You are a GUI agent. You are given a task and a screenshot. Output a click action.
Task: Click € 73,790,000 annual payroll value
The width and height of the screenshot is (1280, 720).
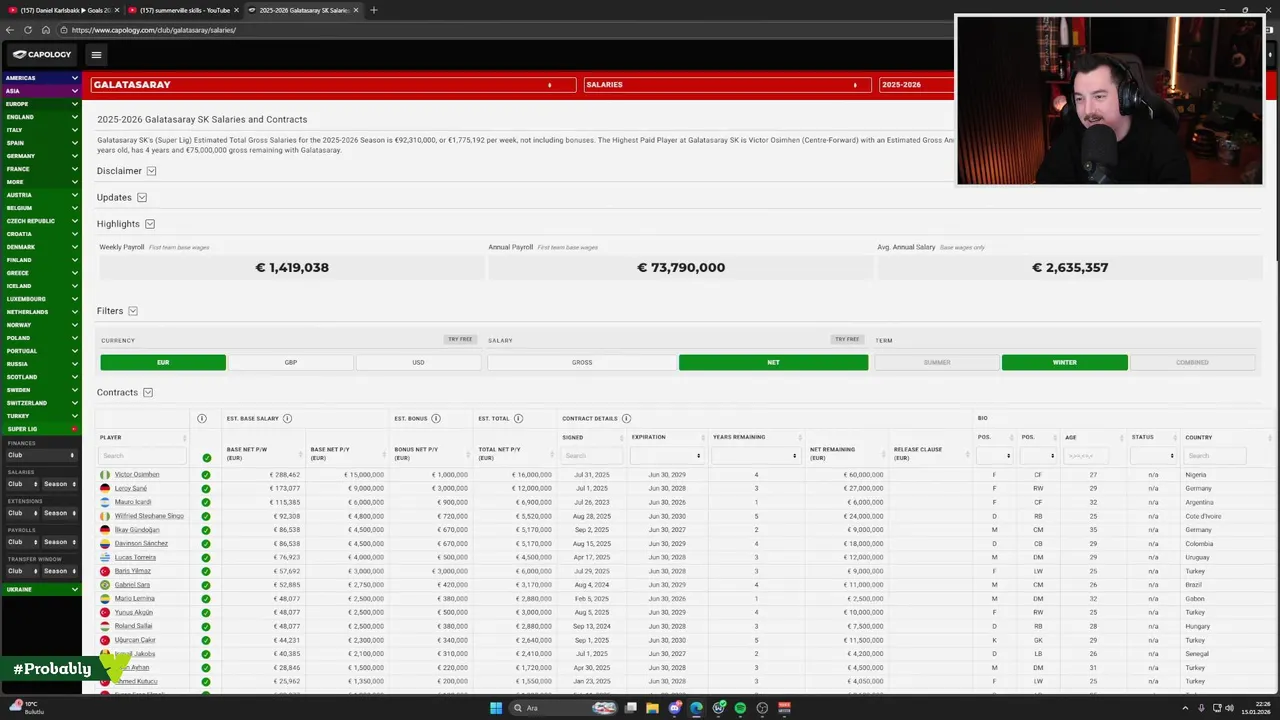681,268
